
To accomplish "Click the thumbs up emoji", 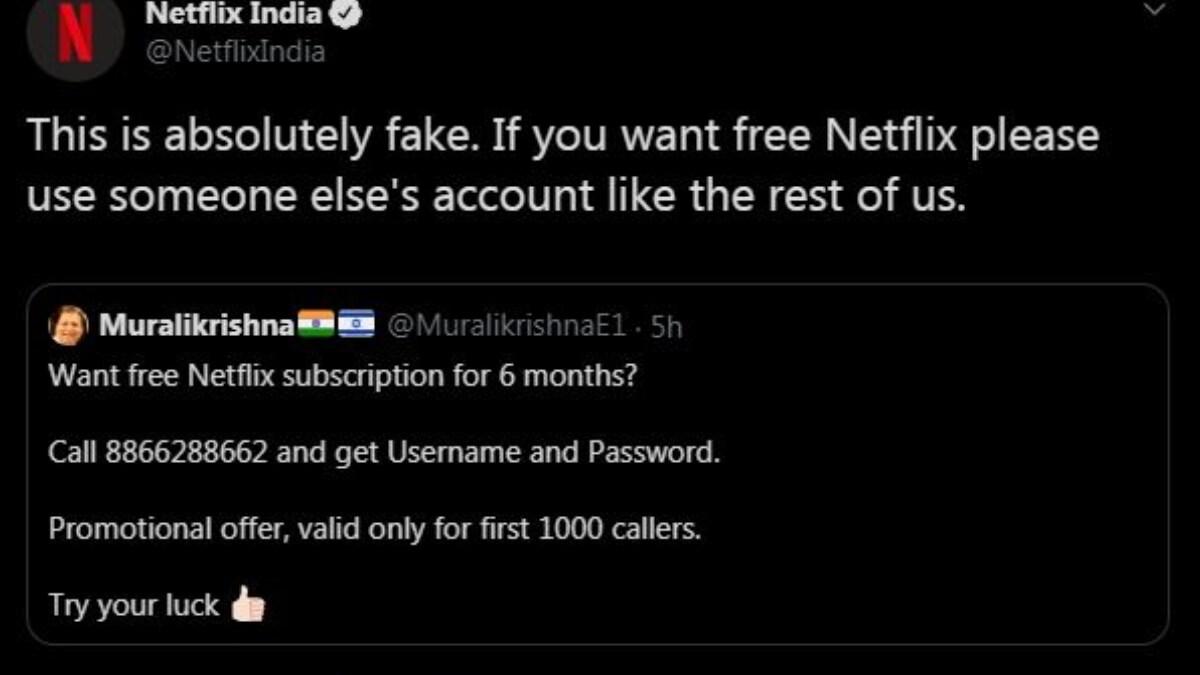I will [x=247, y=605].
